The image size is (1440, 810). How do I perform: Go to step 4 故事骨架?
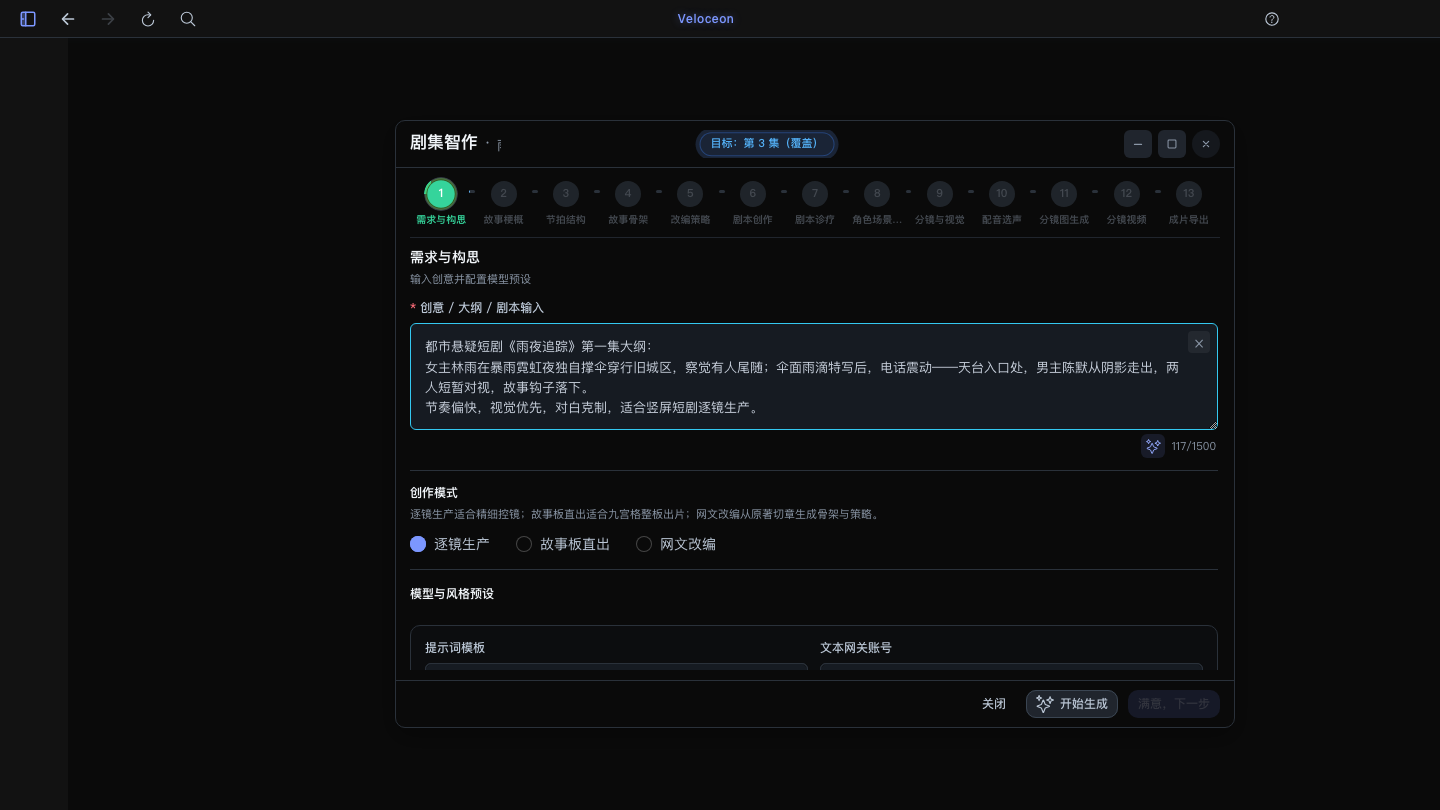click(x=628, y=202)
